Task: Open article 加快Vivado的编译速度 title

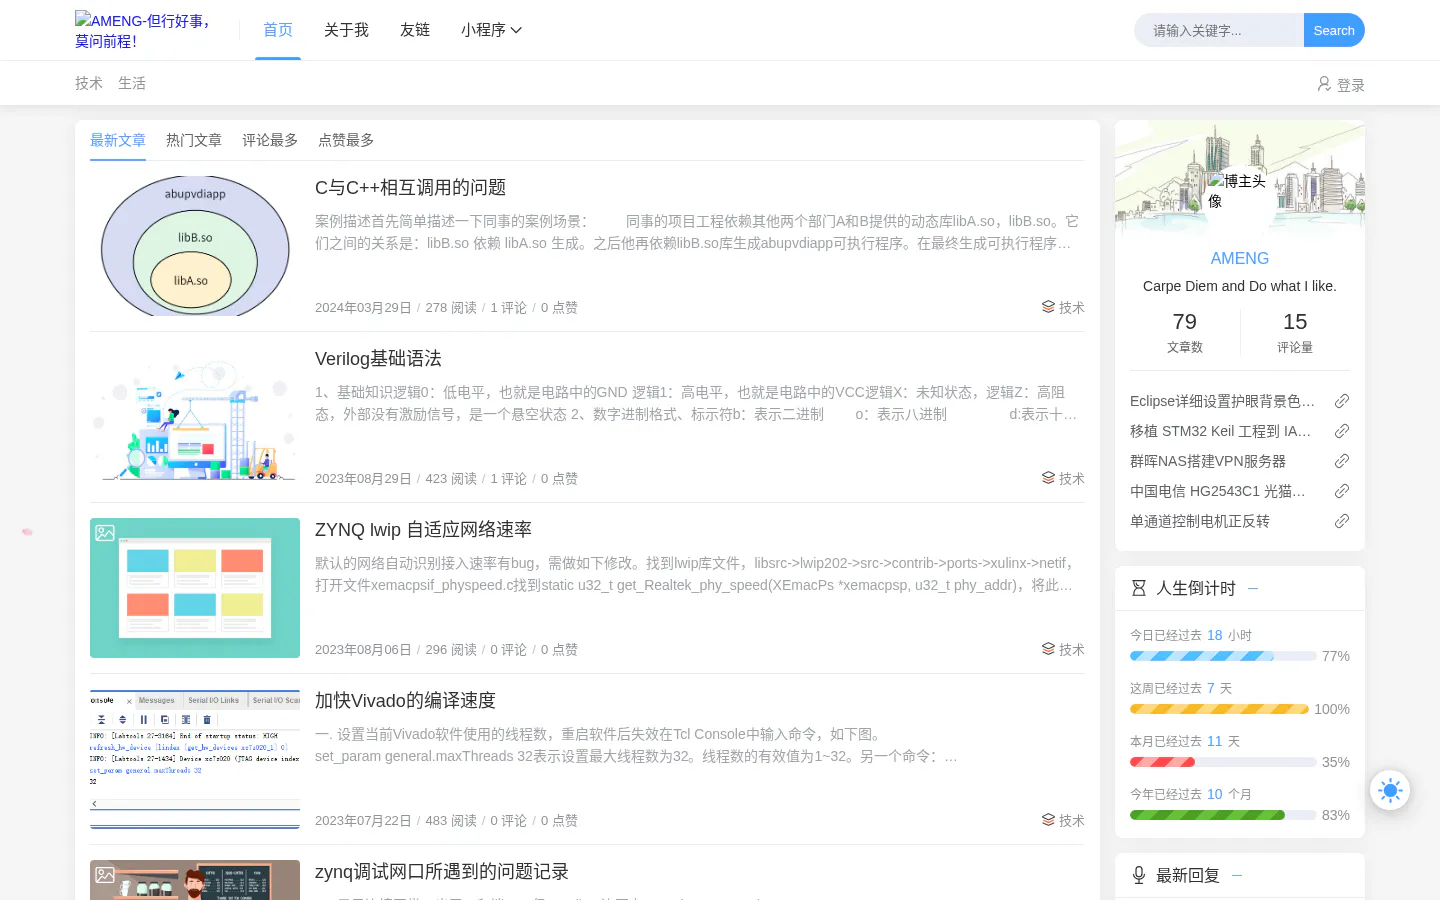Action: click(x=405, y=701)
